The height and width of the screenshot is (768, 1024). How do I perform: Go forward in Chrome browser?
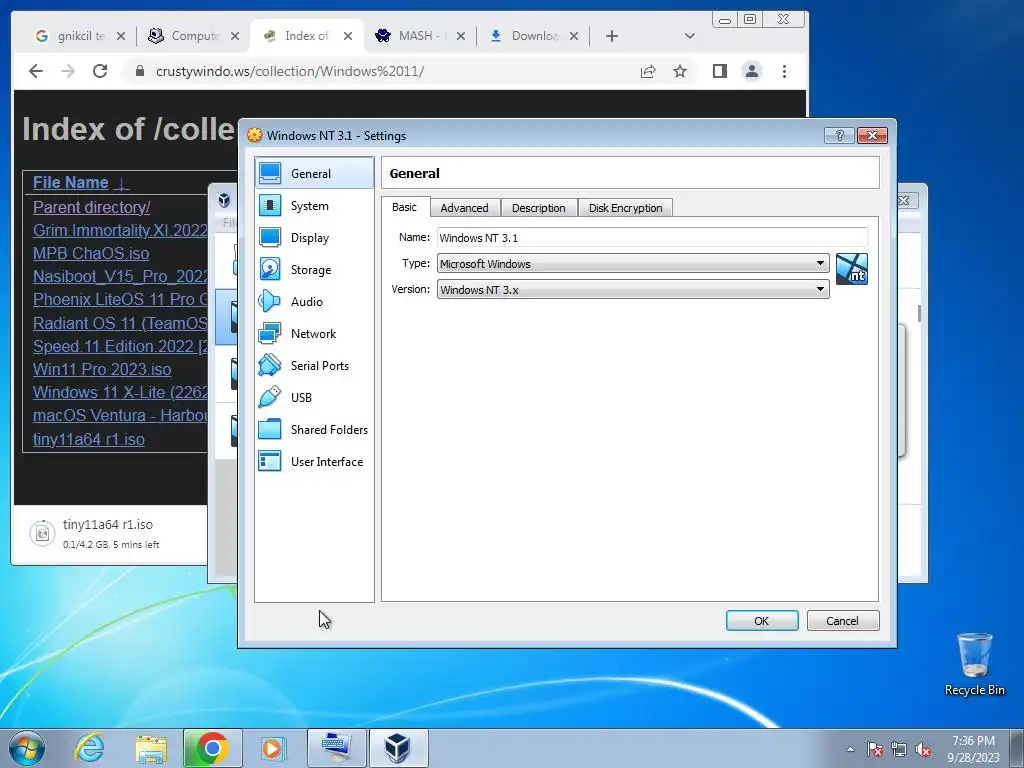point(68,71)
